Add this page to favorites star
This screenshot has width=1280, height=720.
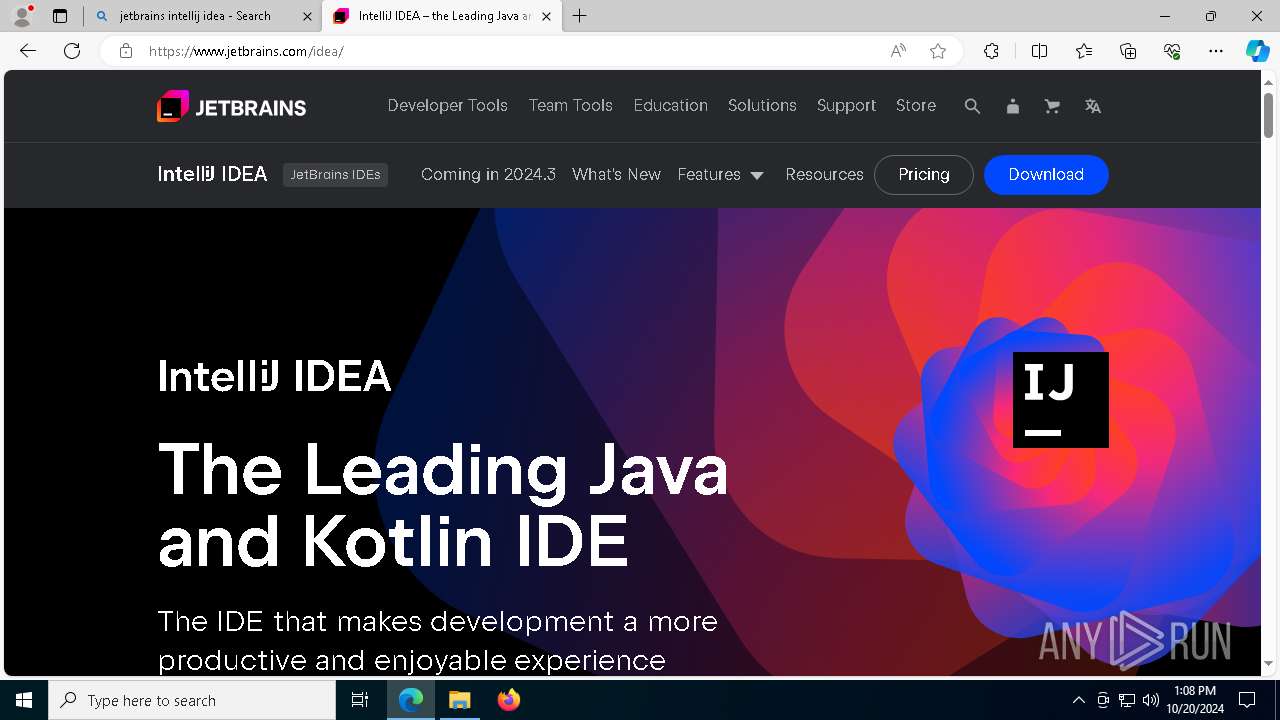point(938,51)
